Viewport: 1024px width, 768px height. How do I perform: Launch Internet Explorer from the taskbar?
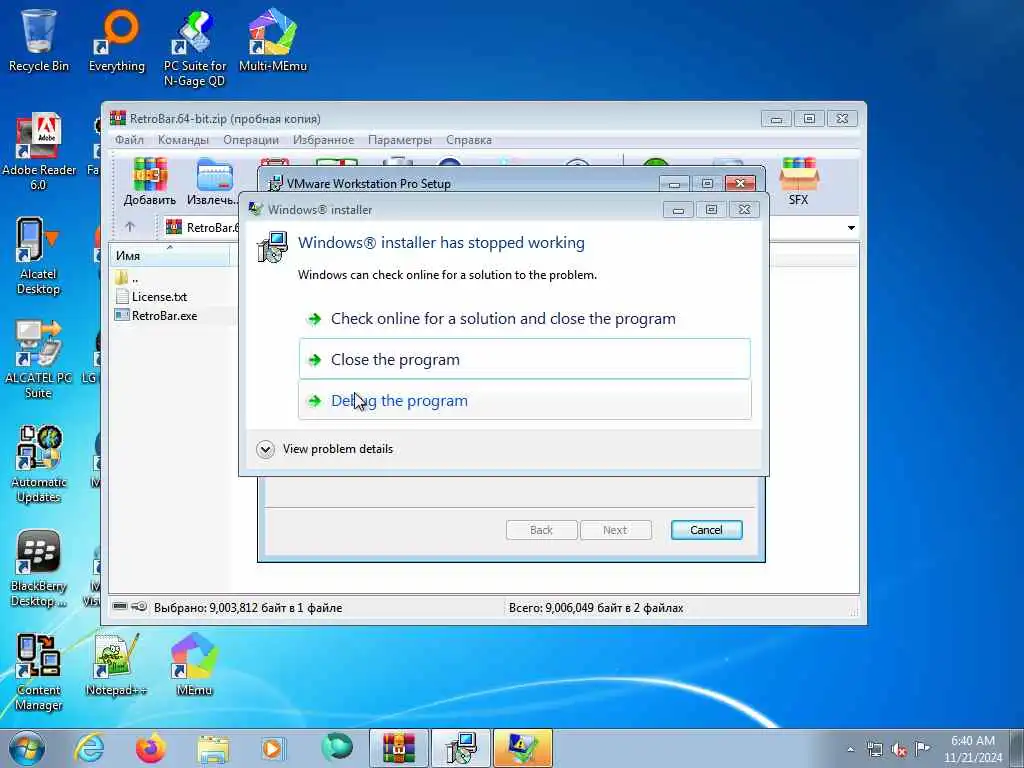88,748
